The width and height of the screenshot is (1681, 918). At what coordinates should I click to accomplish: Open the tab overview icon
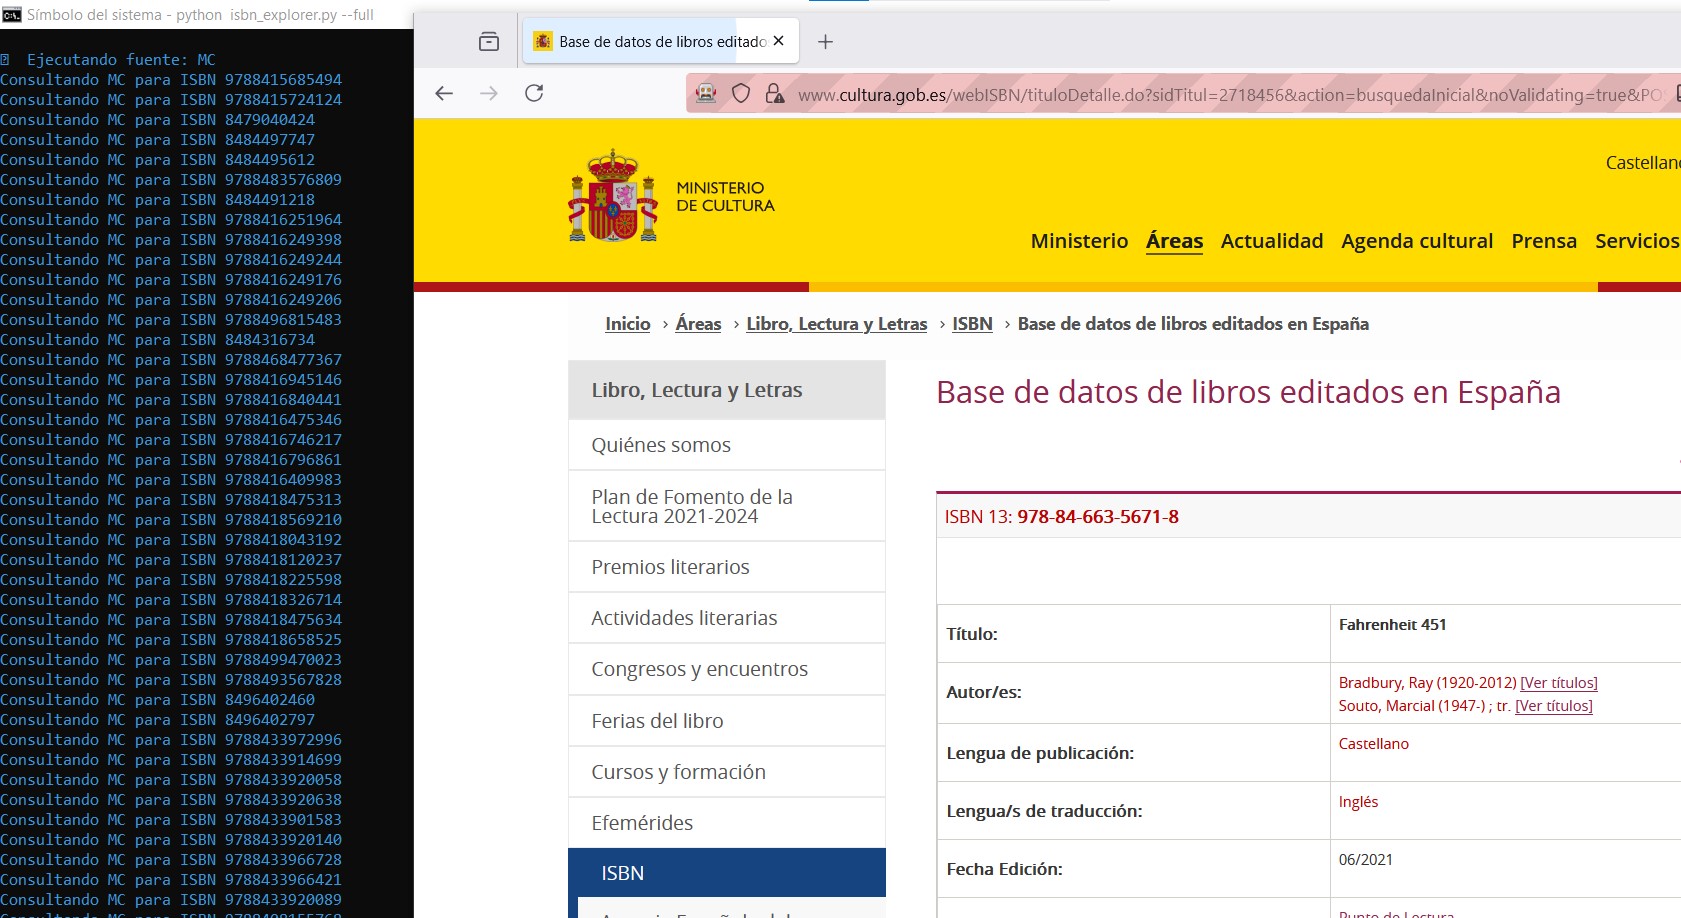pyautogui.click(x=489, y=41)
